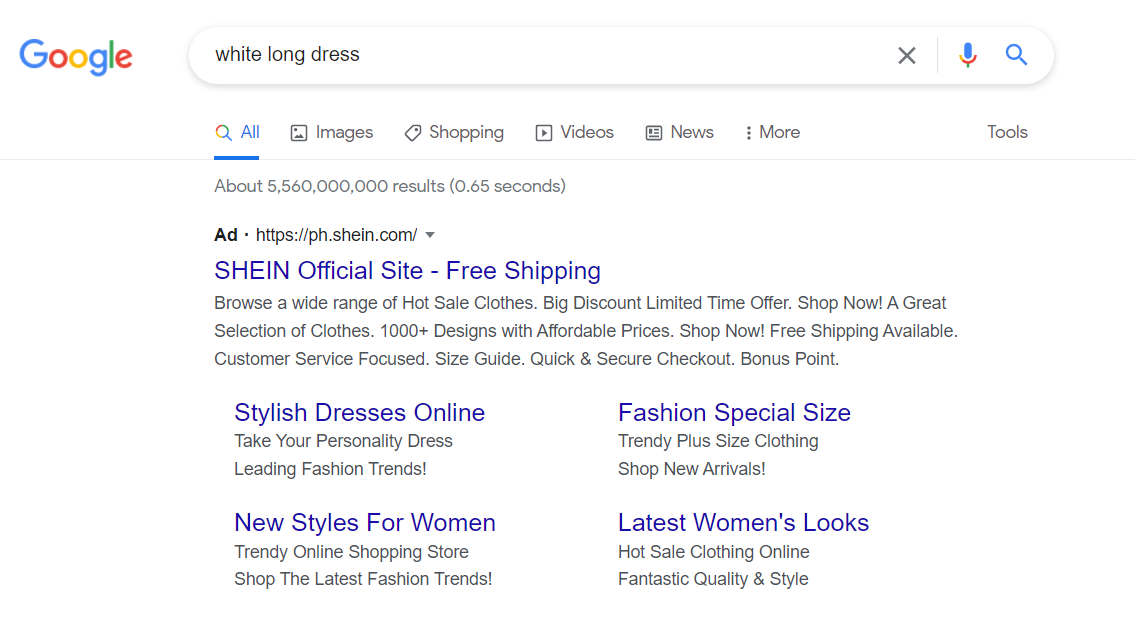Click the 'Shop The Latest Fashion Trends!' text

pyautogui.click(x=363, y=579)
